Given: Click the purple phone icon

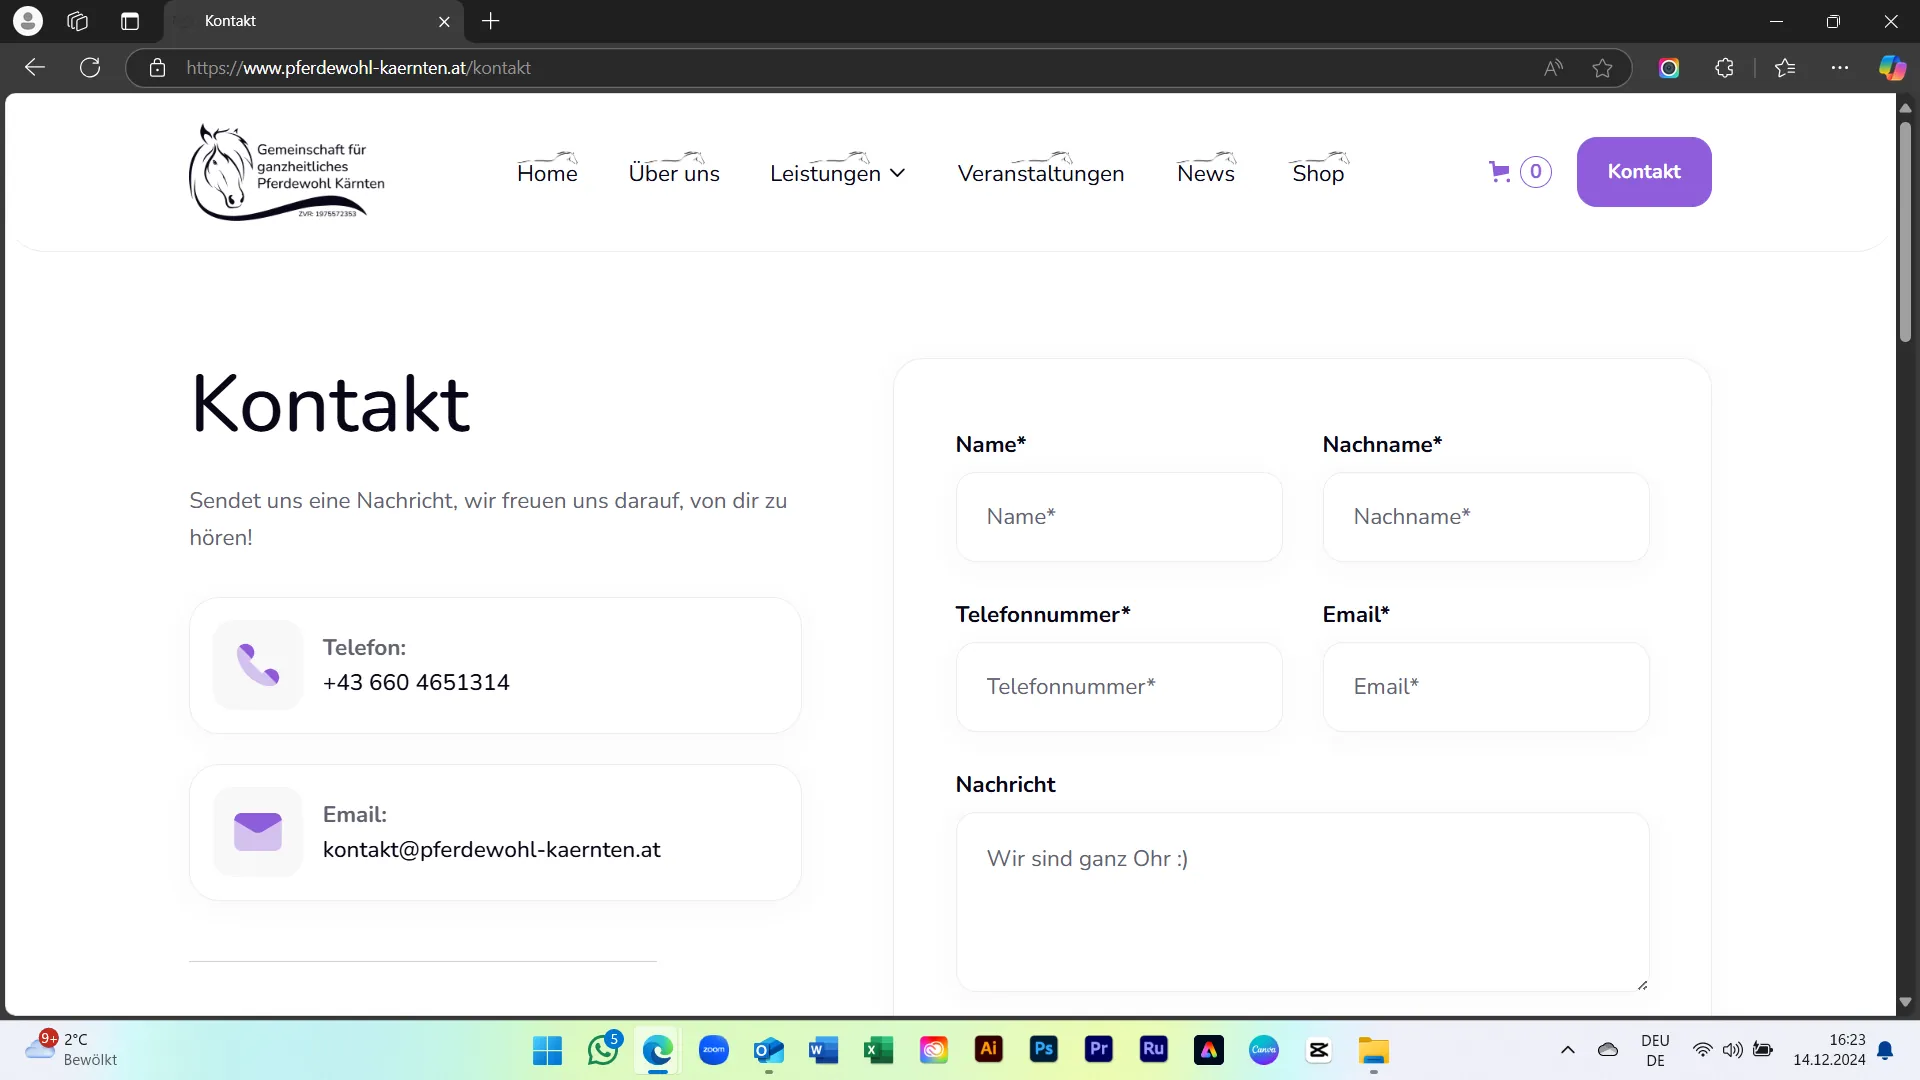Looking at the screenshot, I should pyautogui.click(x=258, y=665).
